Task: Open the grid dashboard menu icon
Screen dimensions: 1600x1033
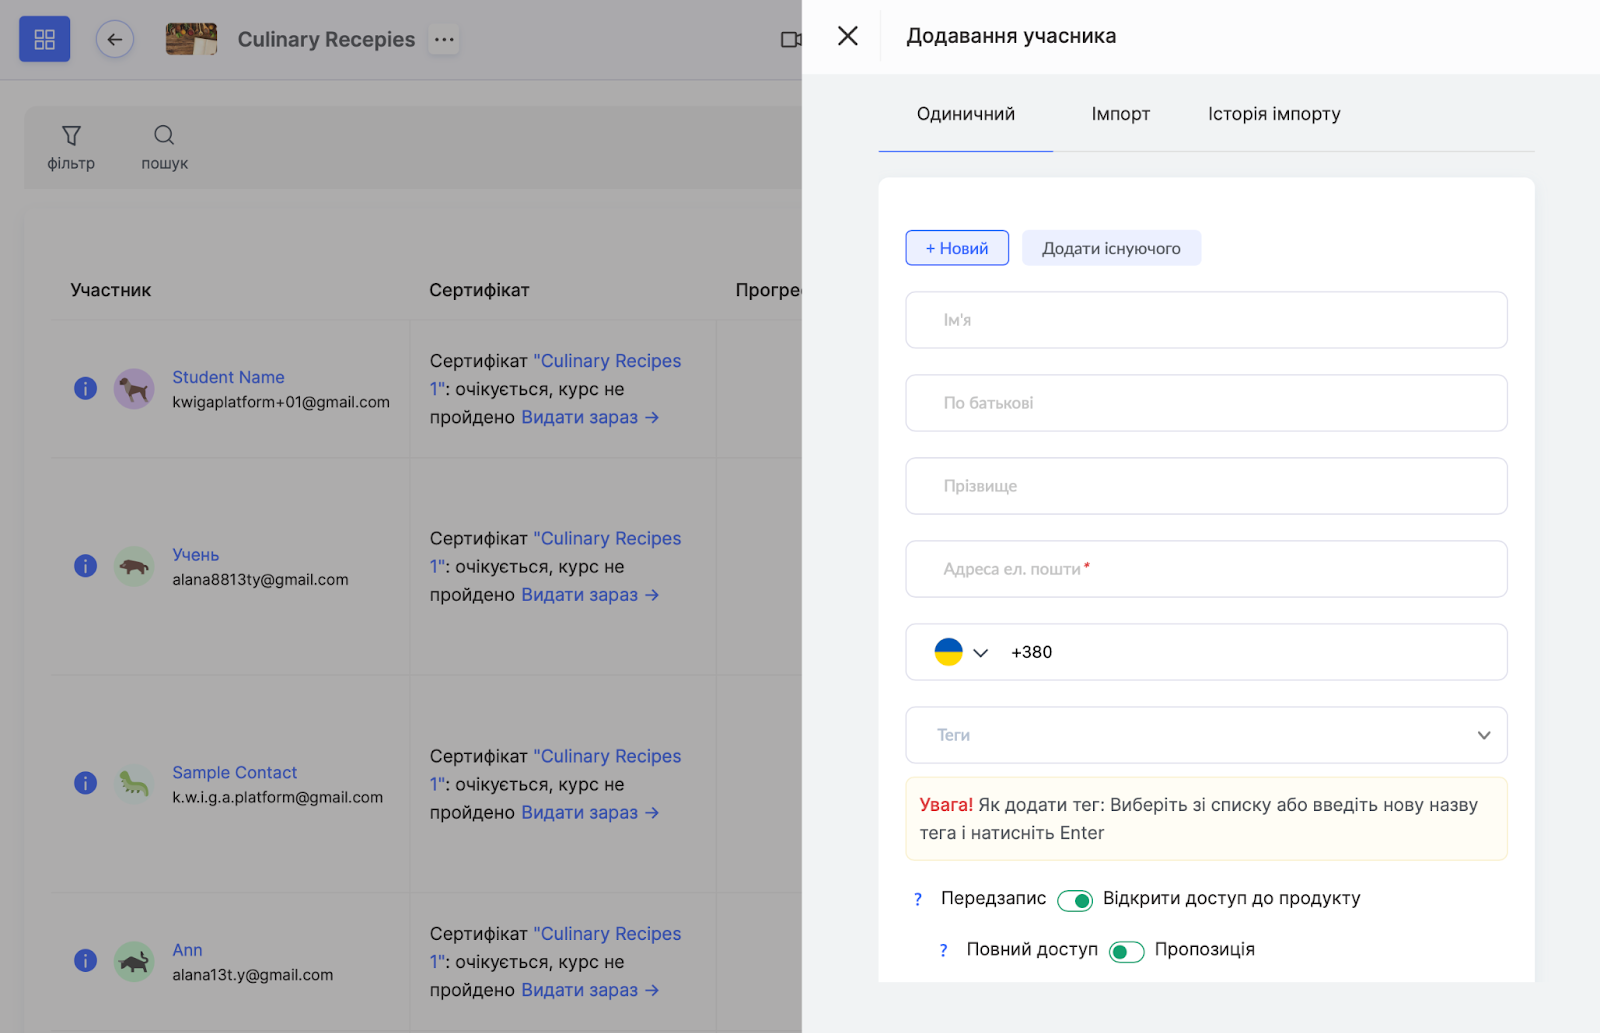Action: tap(45, 40)
